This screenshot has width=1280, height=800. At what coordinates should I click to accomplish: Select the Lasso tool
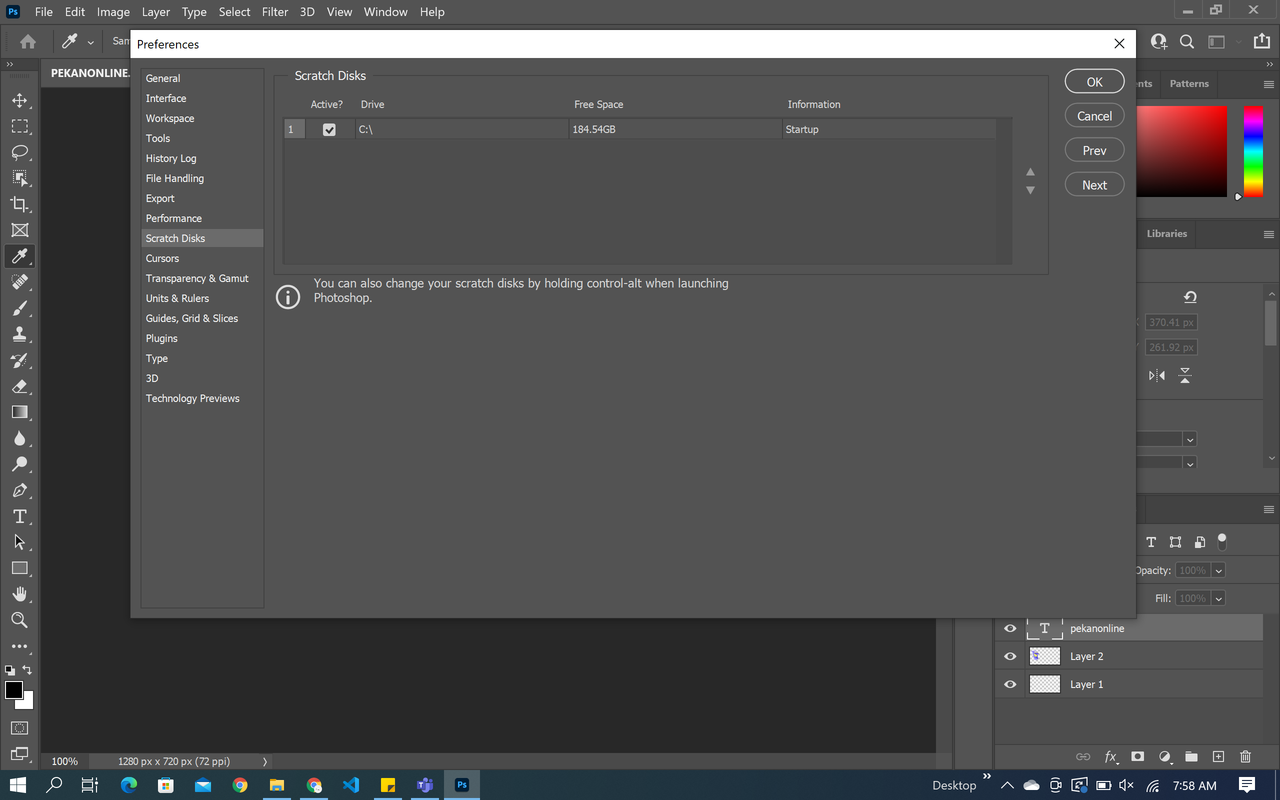[19, 152]
